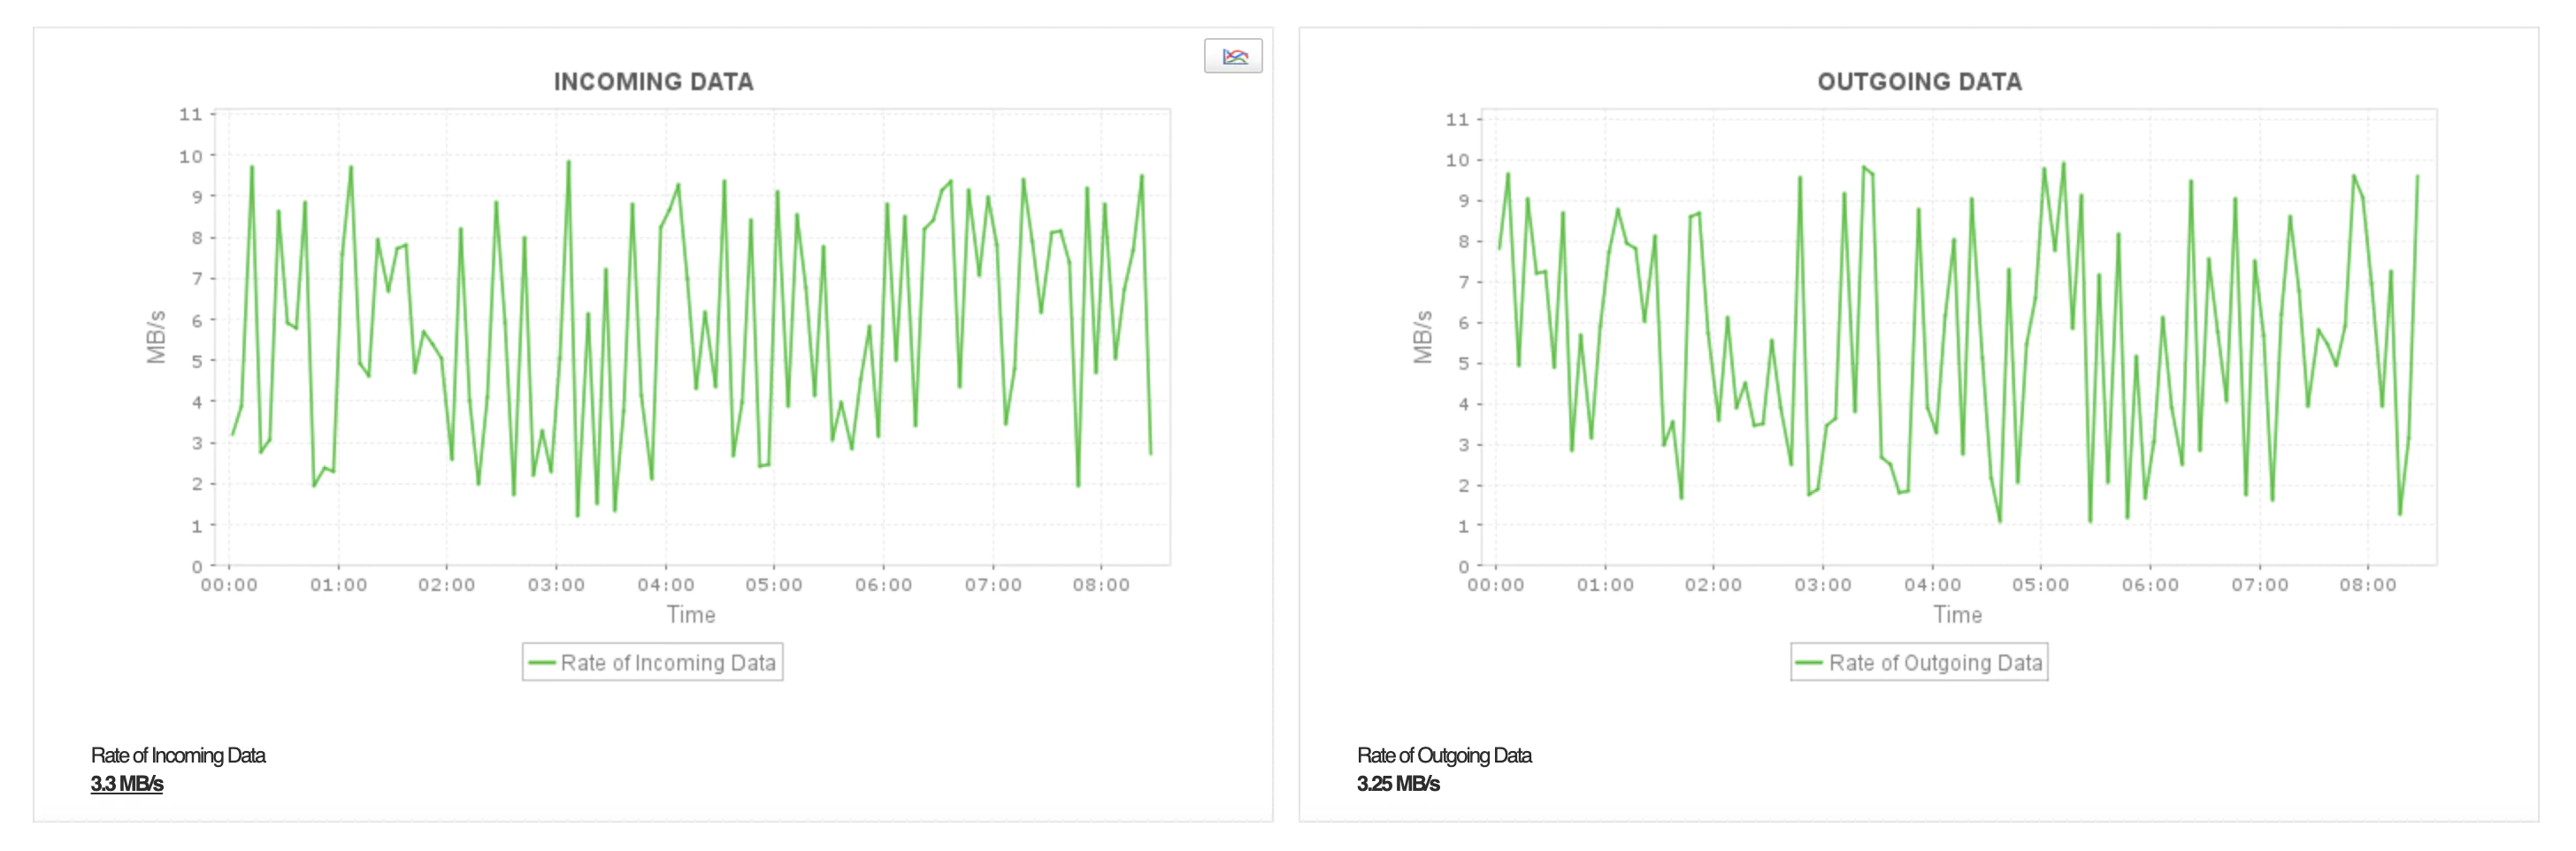Select the INCOMING DATA chart title

click(653, 82)
